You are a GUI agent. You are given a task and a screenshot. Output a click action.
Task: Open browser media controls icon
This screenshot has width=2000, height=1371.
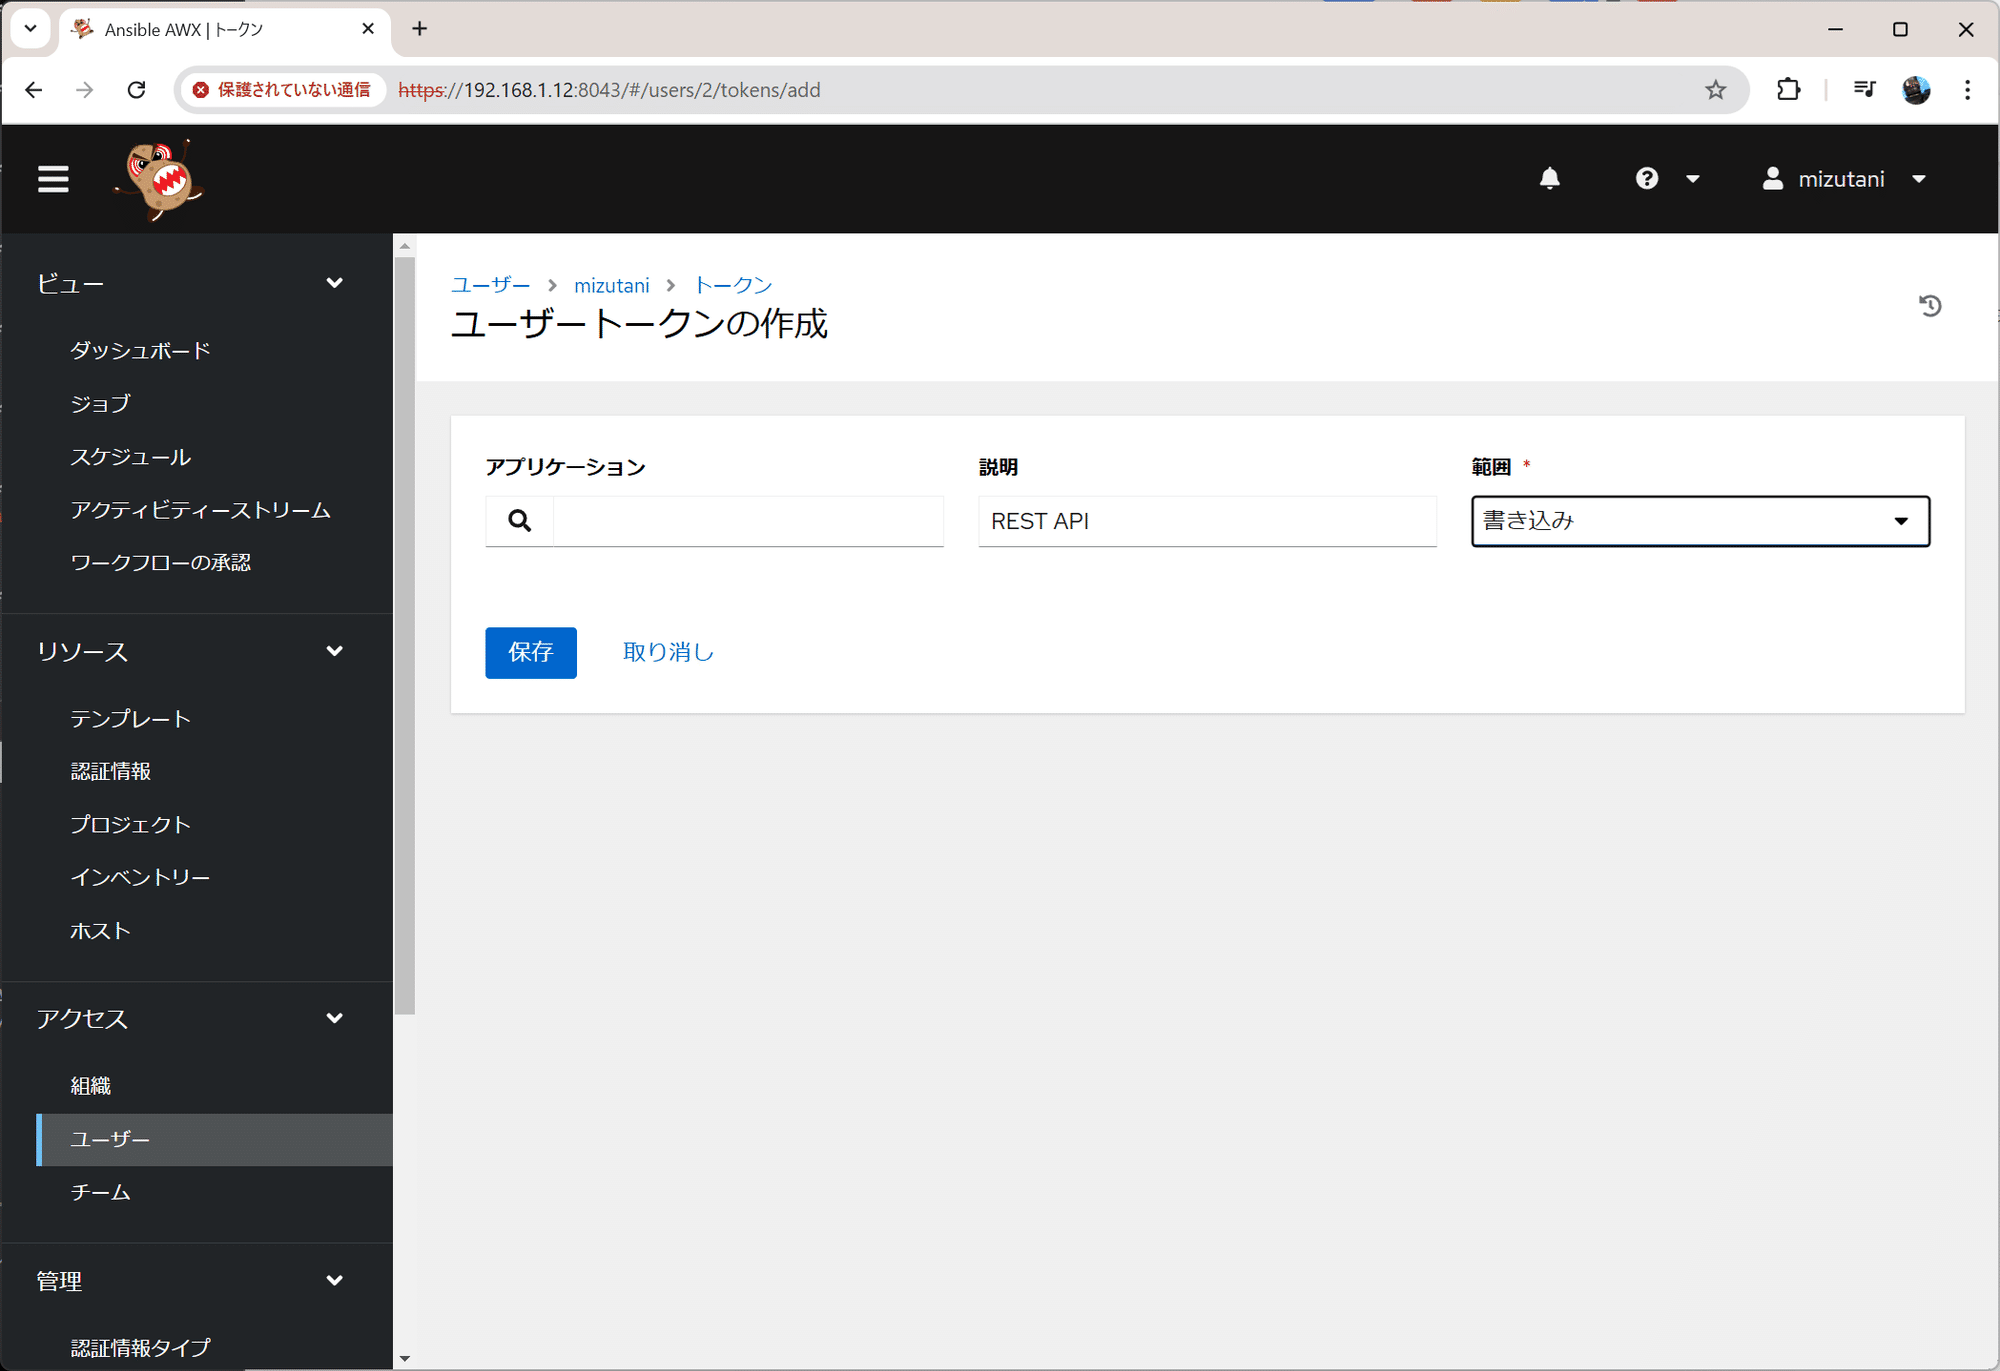click(x=1864, y=89)
